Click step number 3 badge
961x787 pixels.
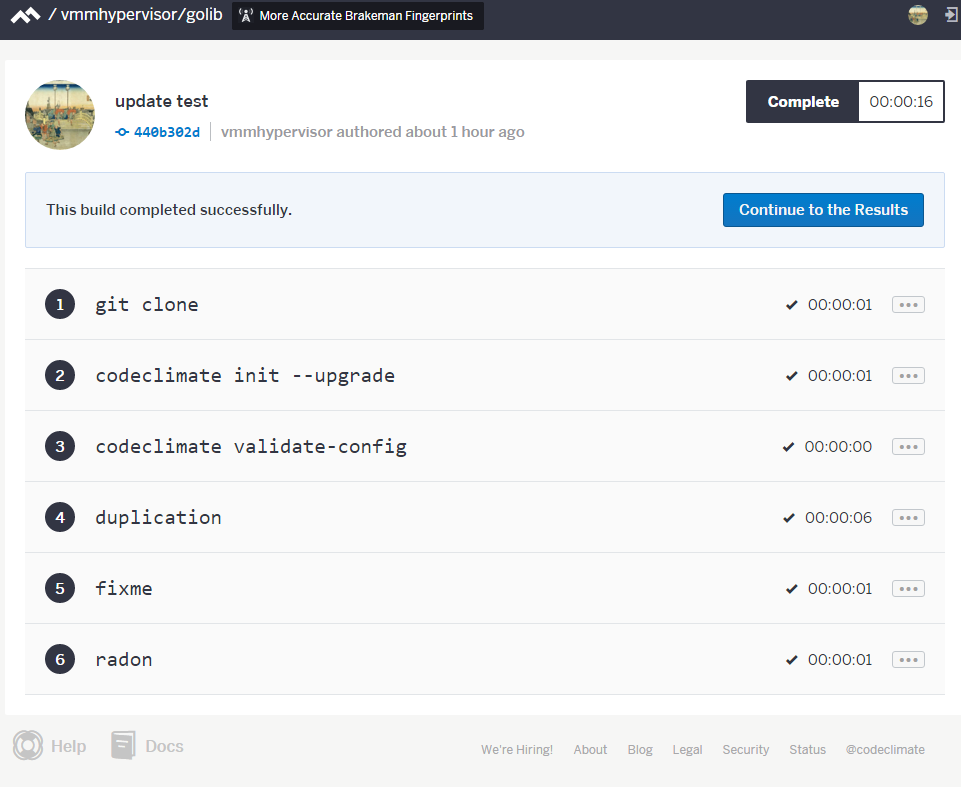(x=60, y=446)
